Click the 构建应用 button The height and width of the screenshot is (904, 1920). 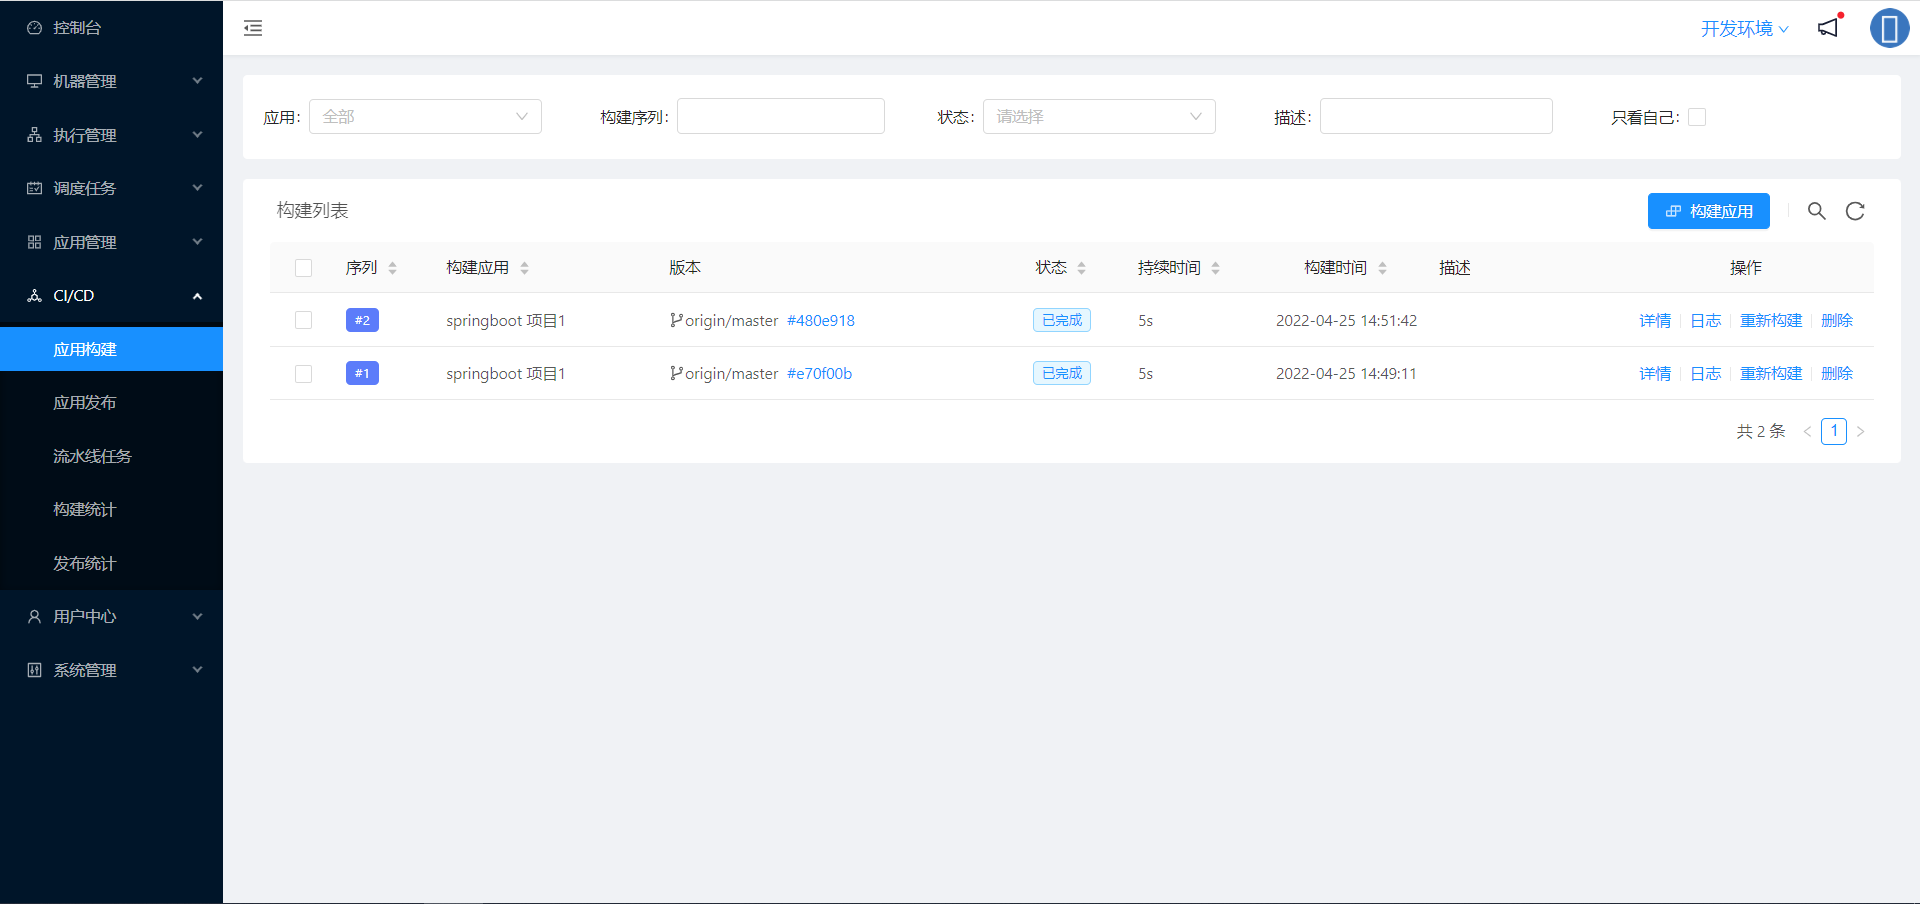click(1708, 211)
